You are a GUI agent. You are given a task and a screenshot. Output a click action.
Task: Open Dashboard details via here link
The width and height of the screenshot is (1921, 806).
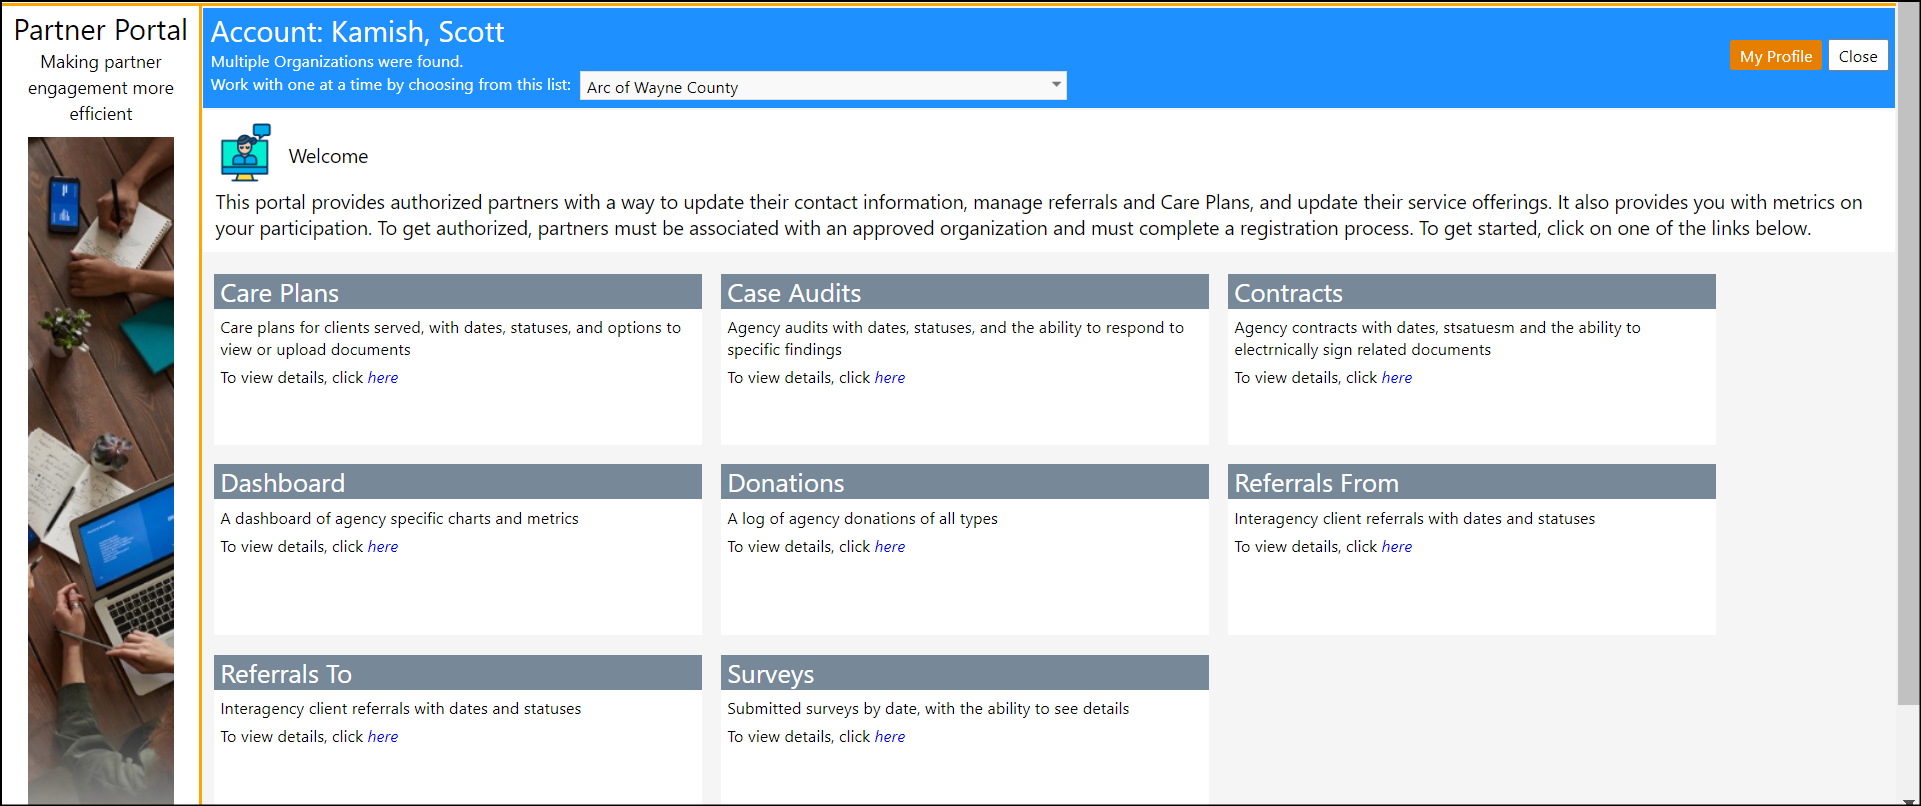click(383, 547)
